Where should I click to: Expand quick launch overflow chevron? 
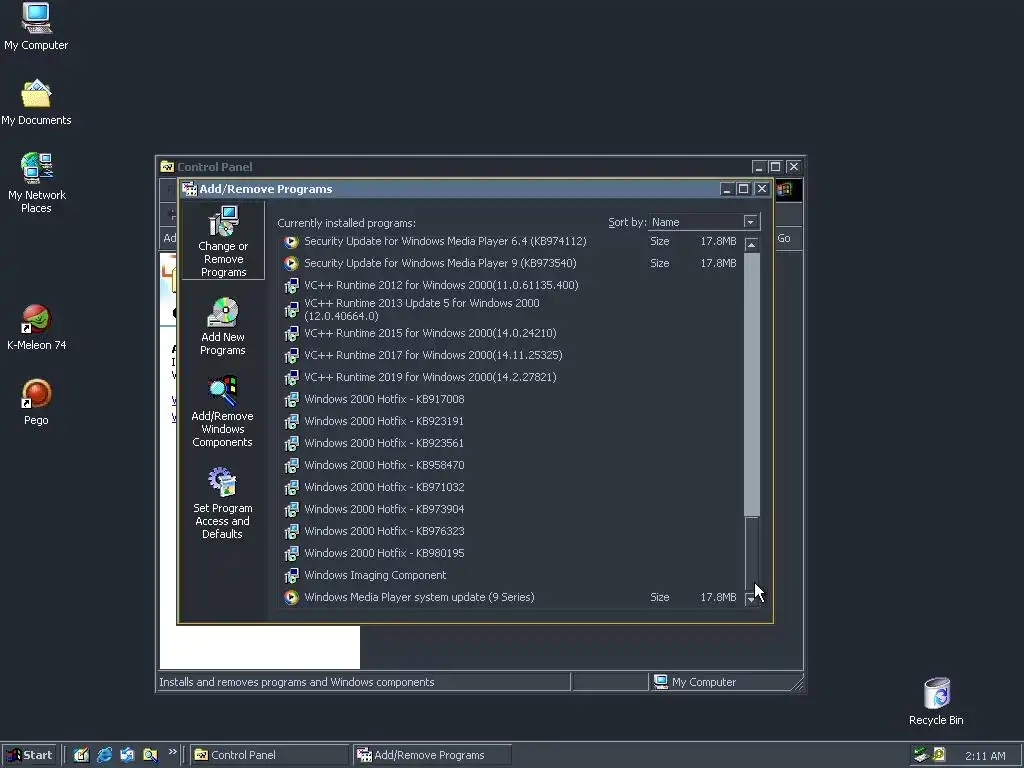172,752
